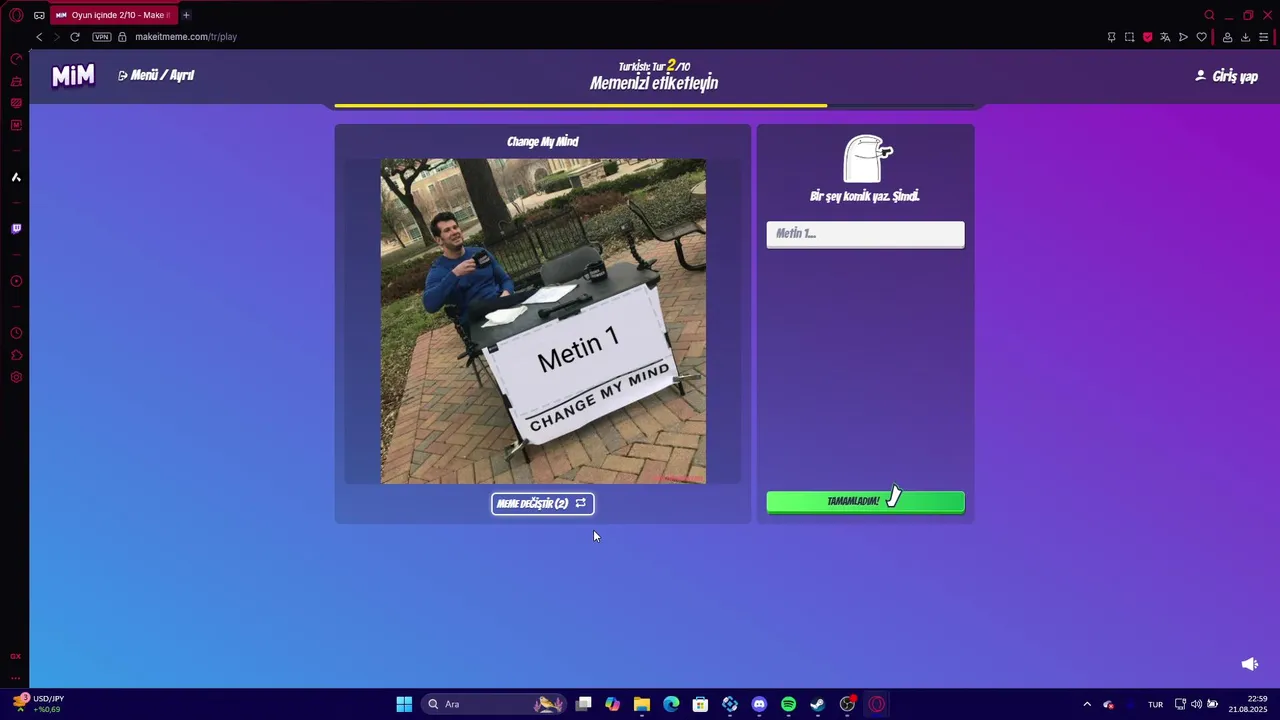Open the Aria AI sidebar icon

16,177
